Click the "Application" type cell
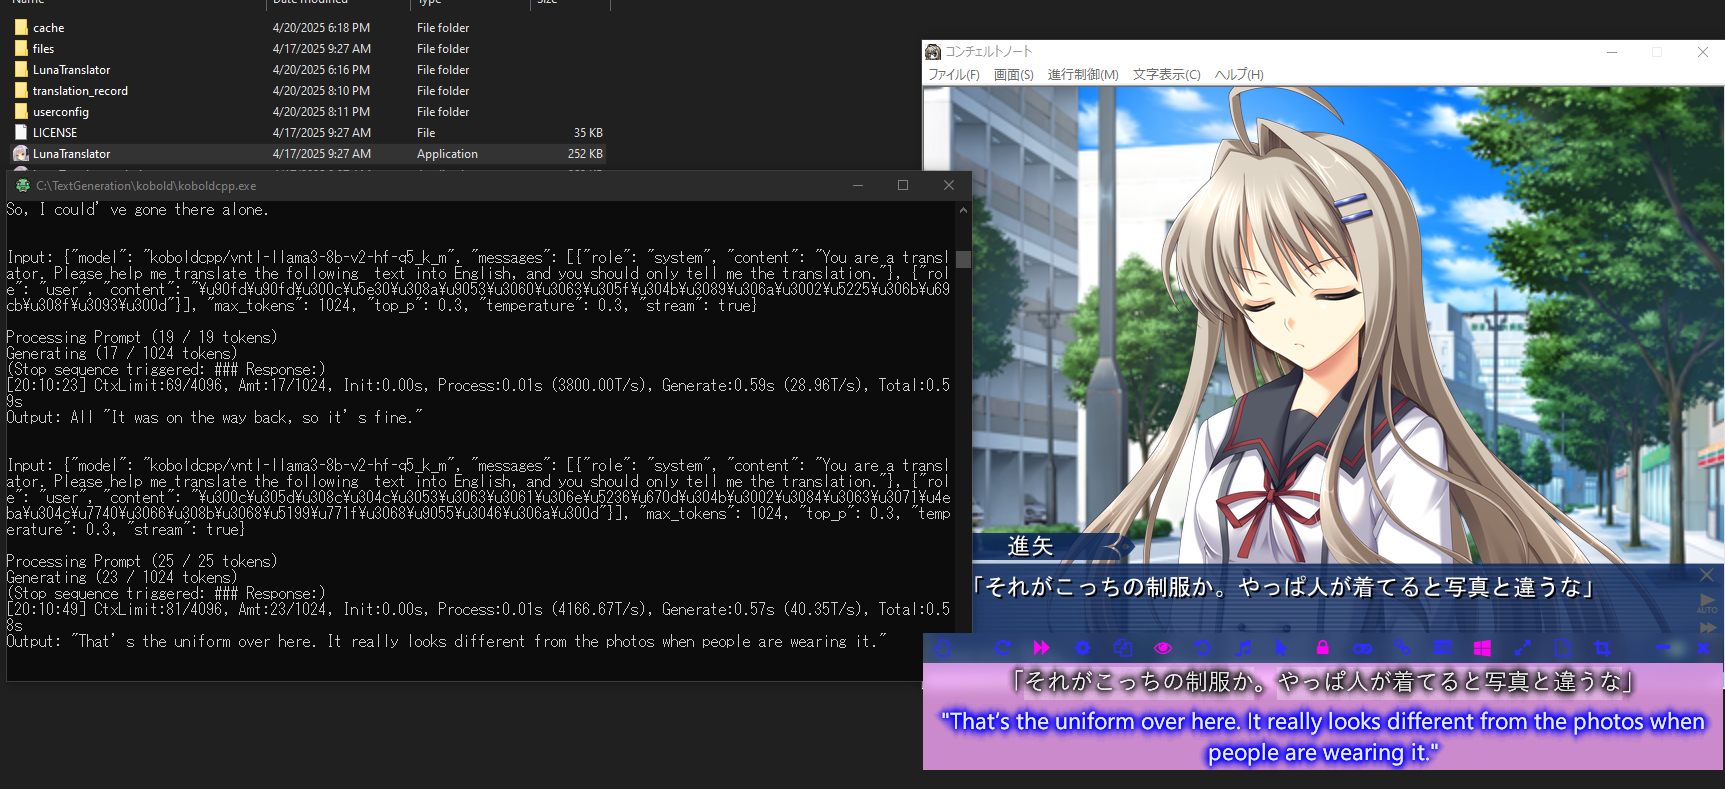1725x789 pixels. tap(447, 154)
